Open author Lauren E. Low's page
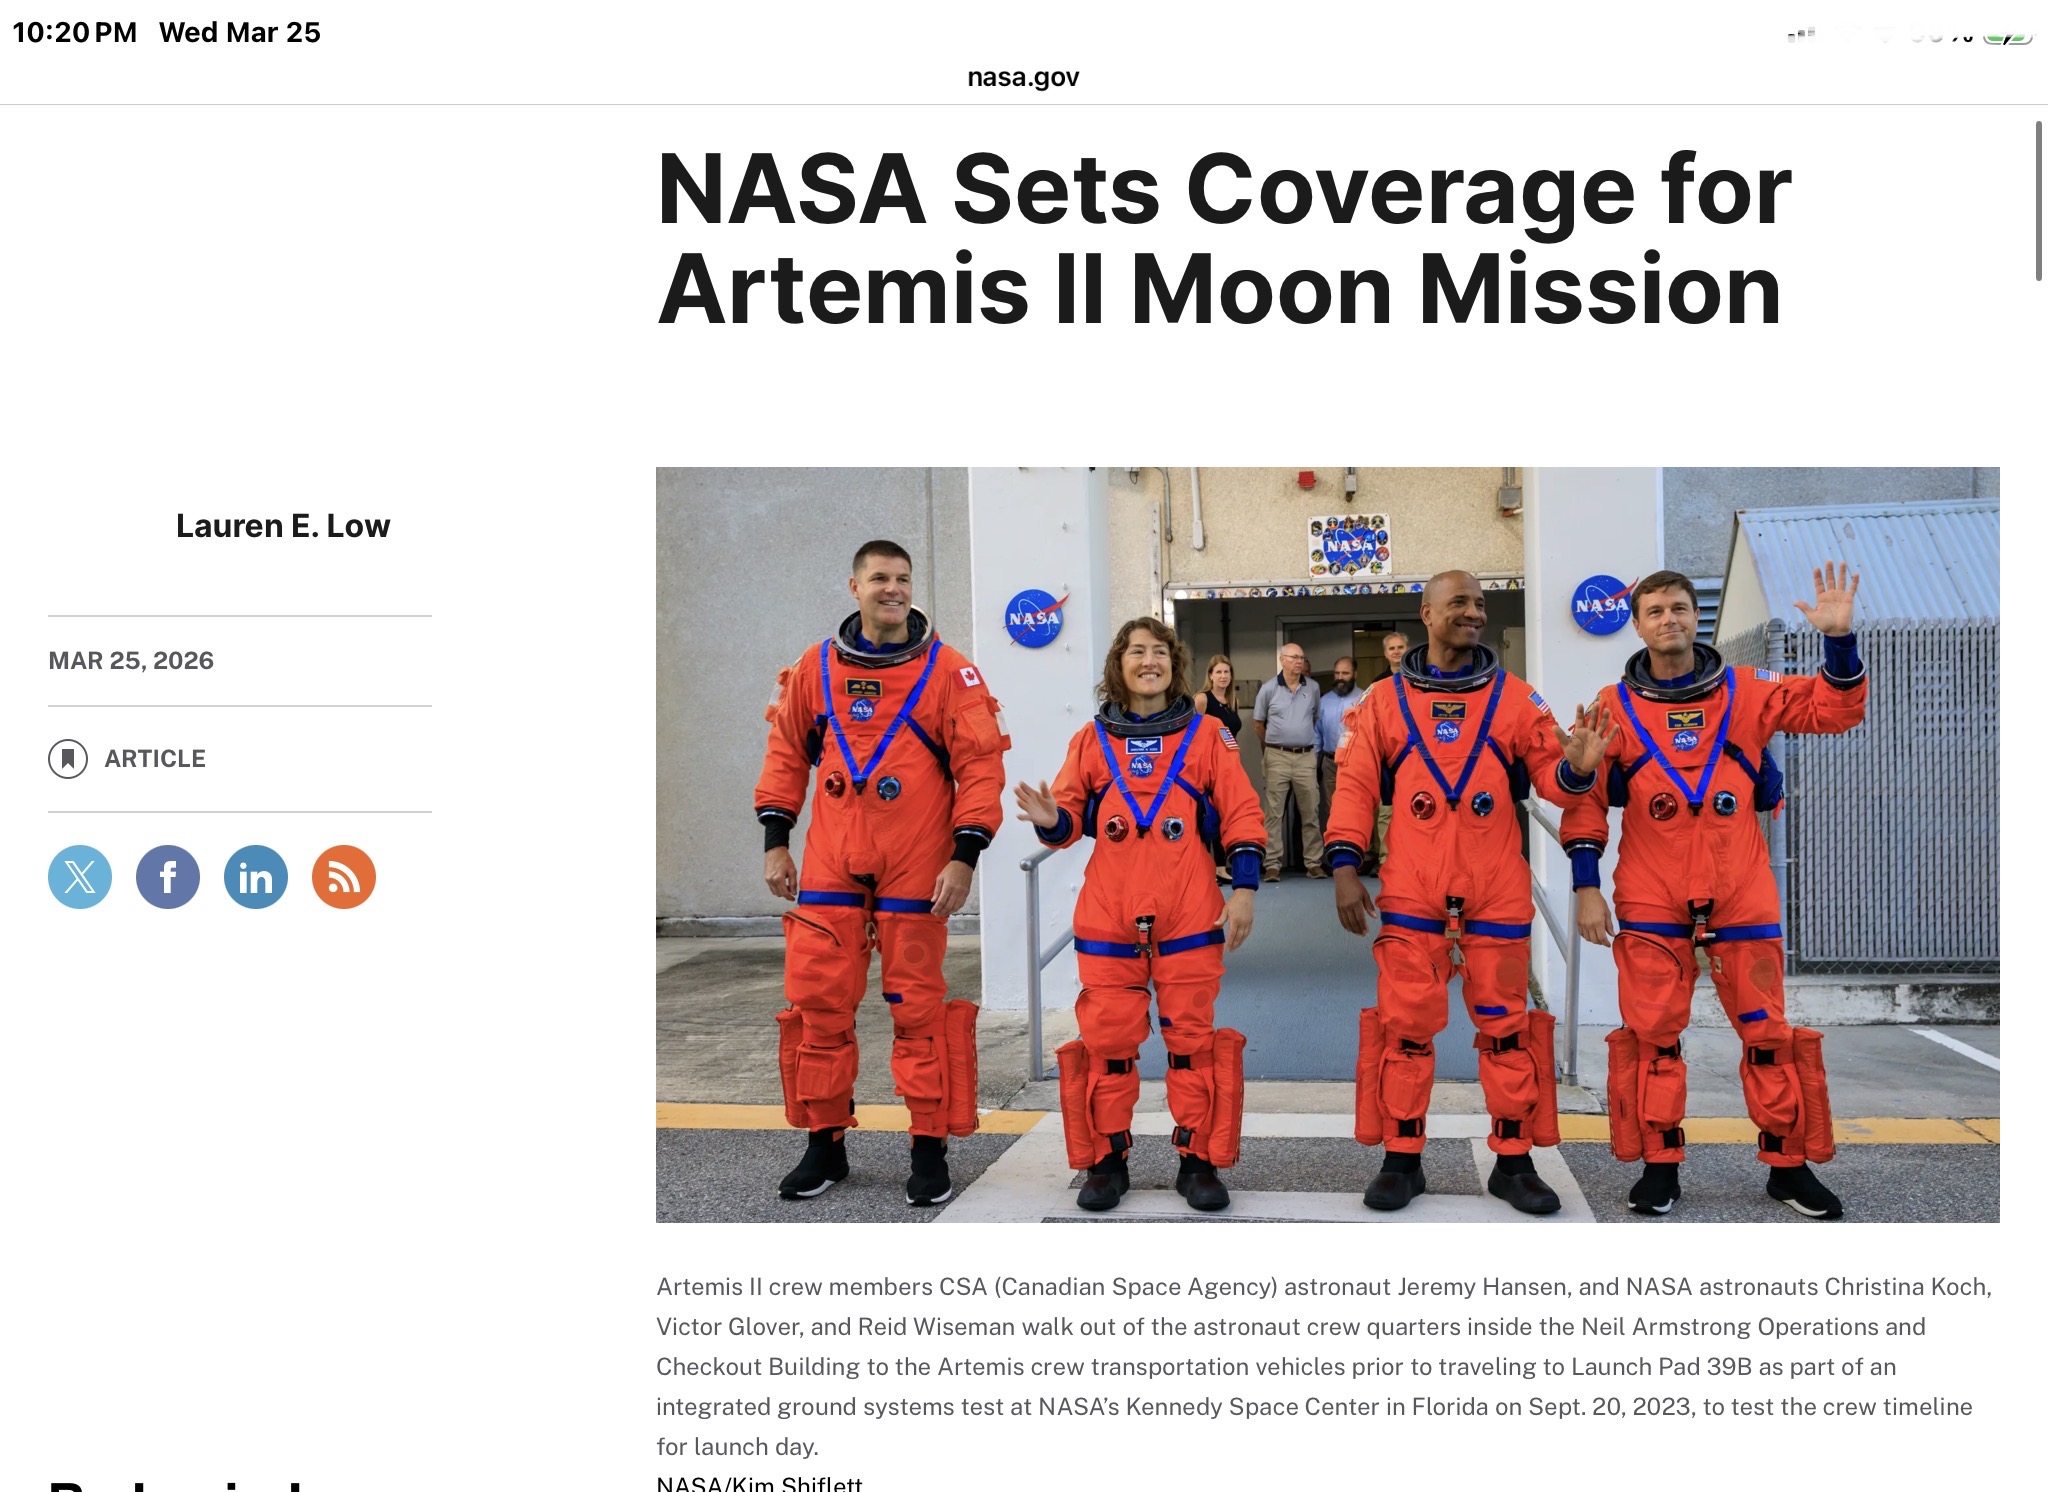Screen dimensions: 2048x1492 [283, 526]
